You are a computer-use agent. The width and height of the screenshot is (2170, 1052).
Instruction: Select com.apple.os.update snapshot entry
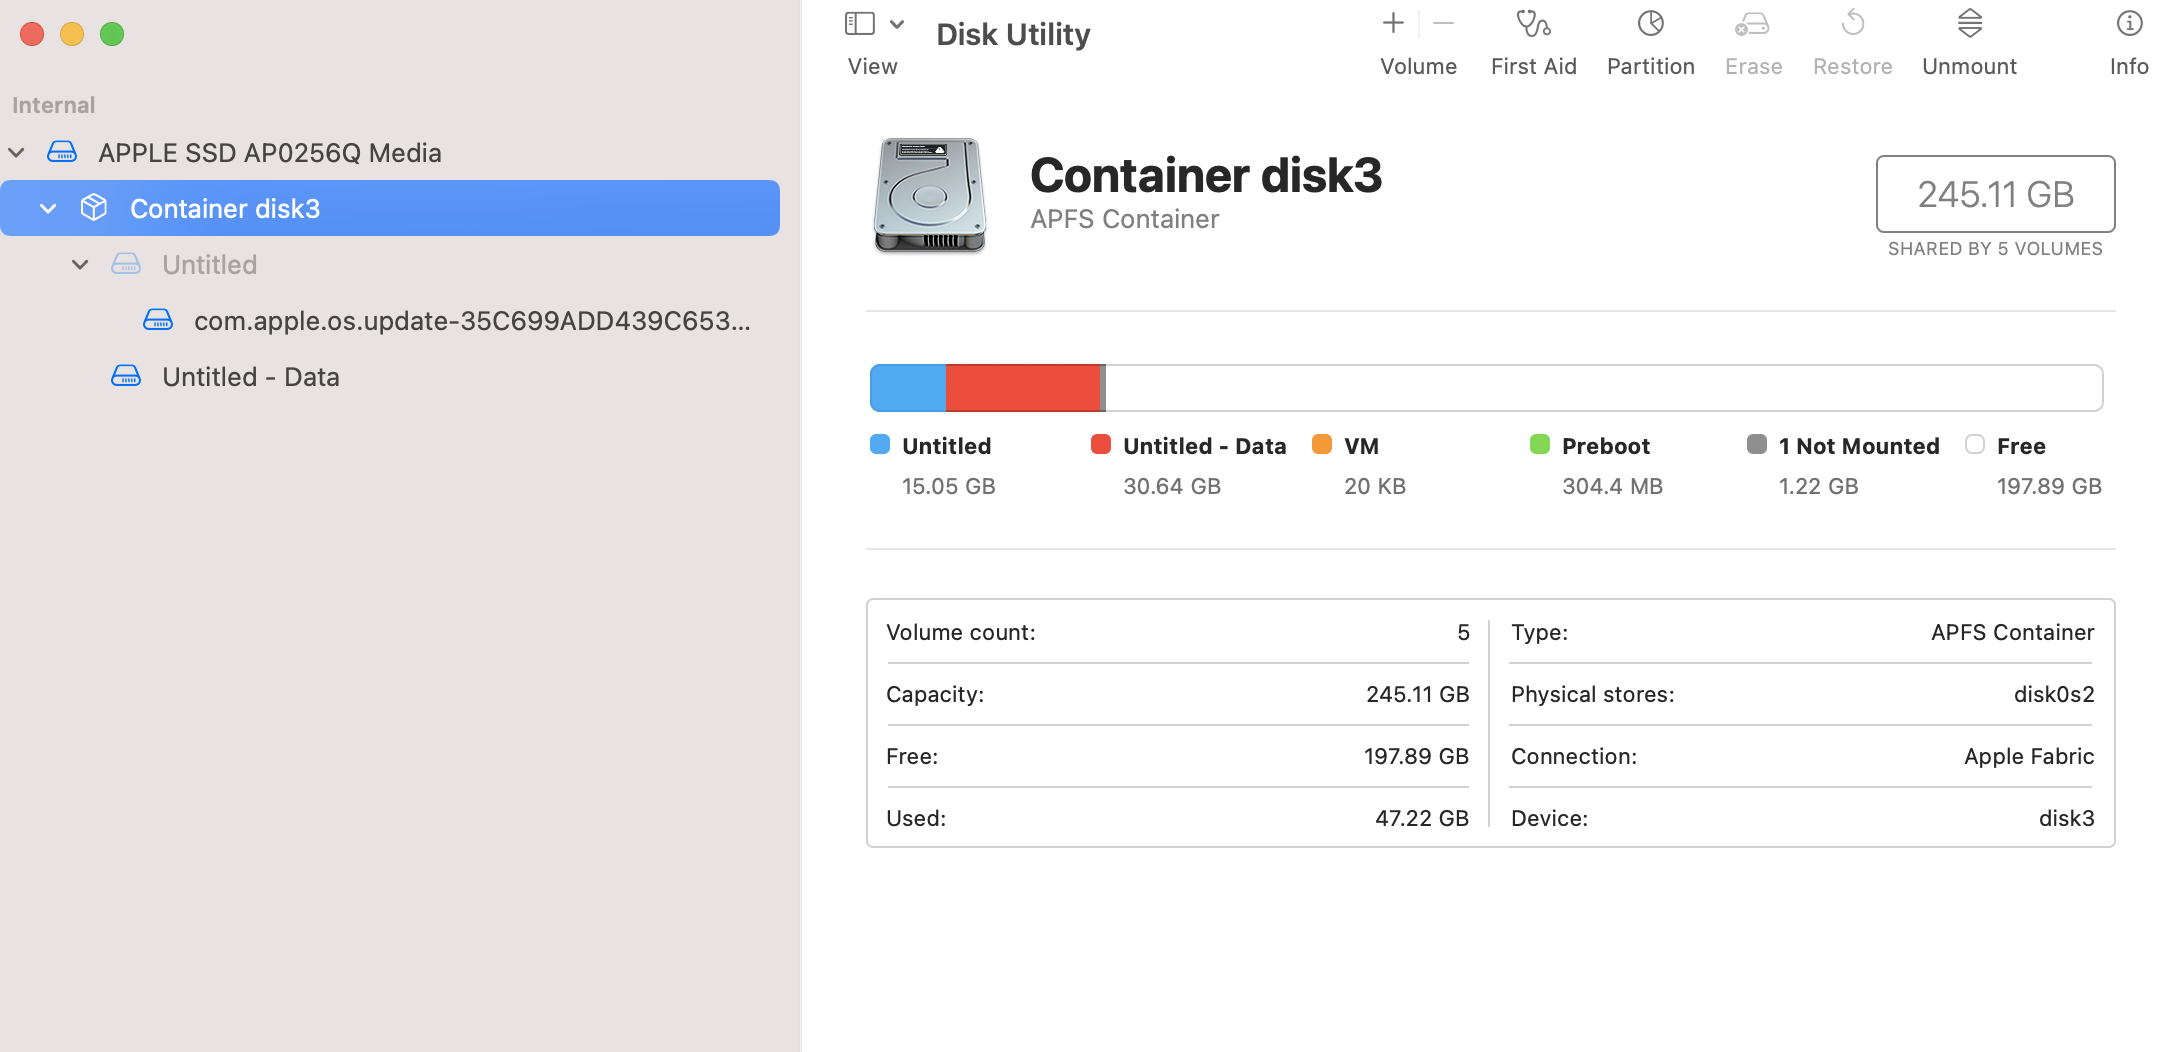(x=471, y=321)
